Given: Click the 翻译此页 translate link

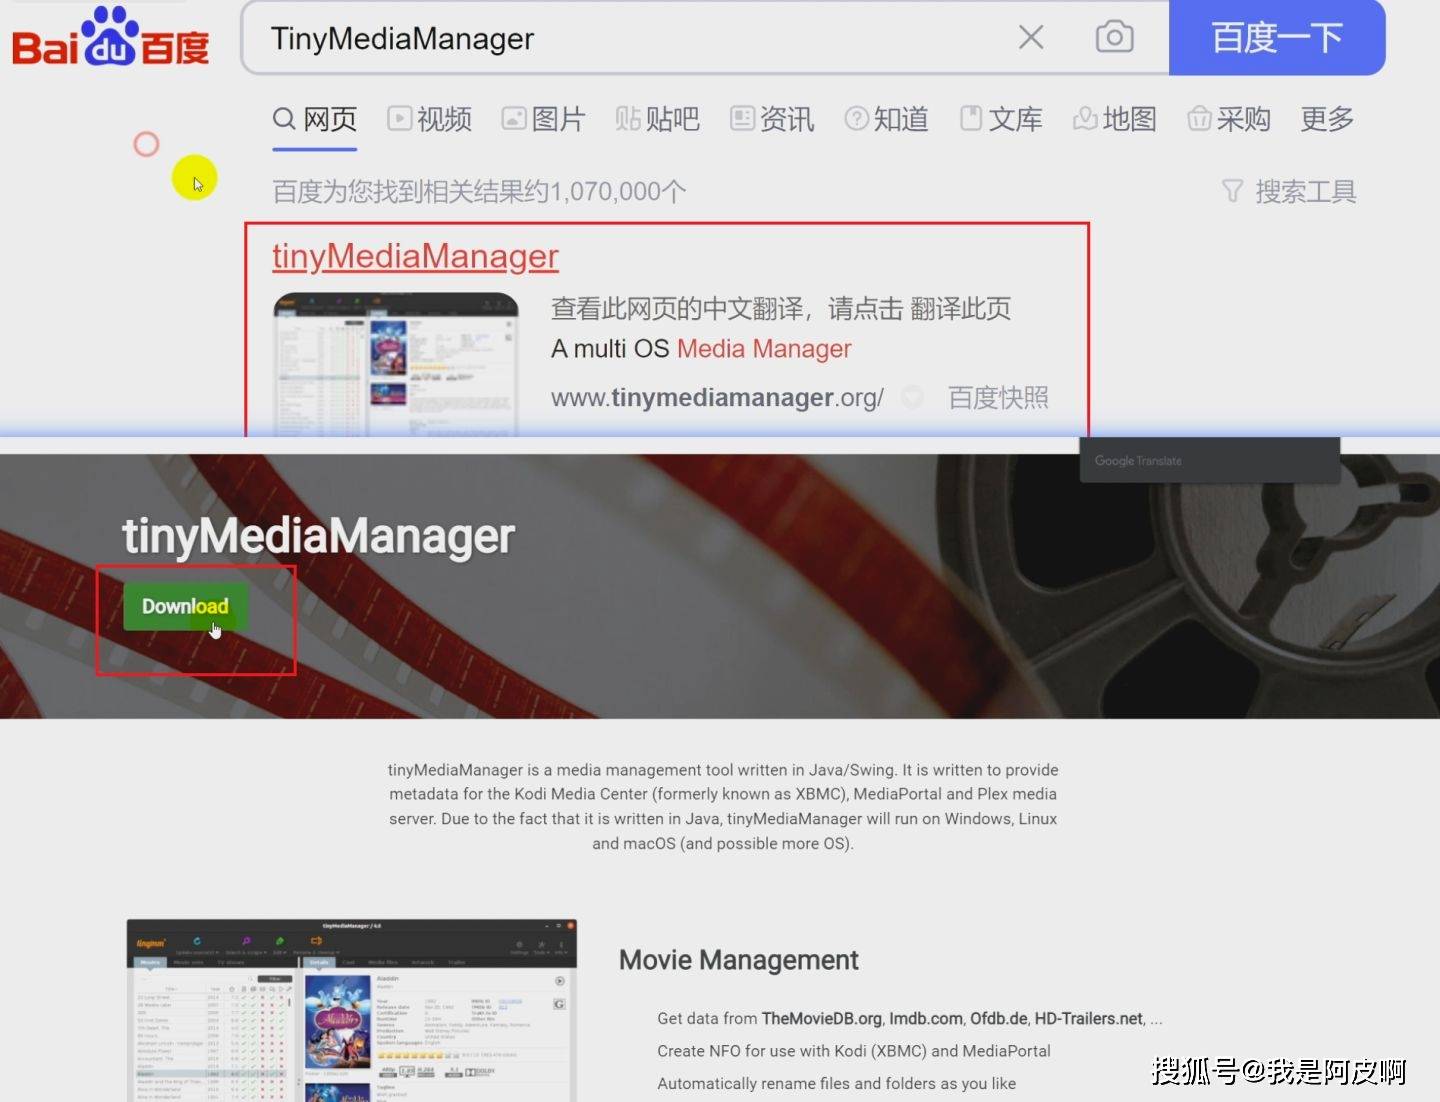Looking at the screenshot, I should (x=961, y=308).
